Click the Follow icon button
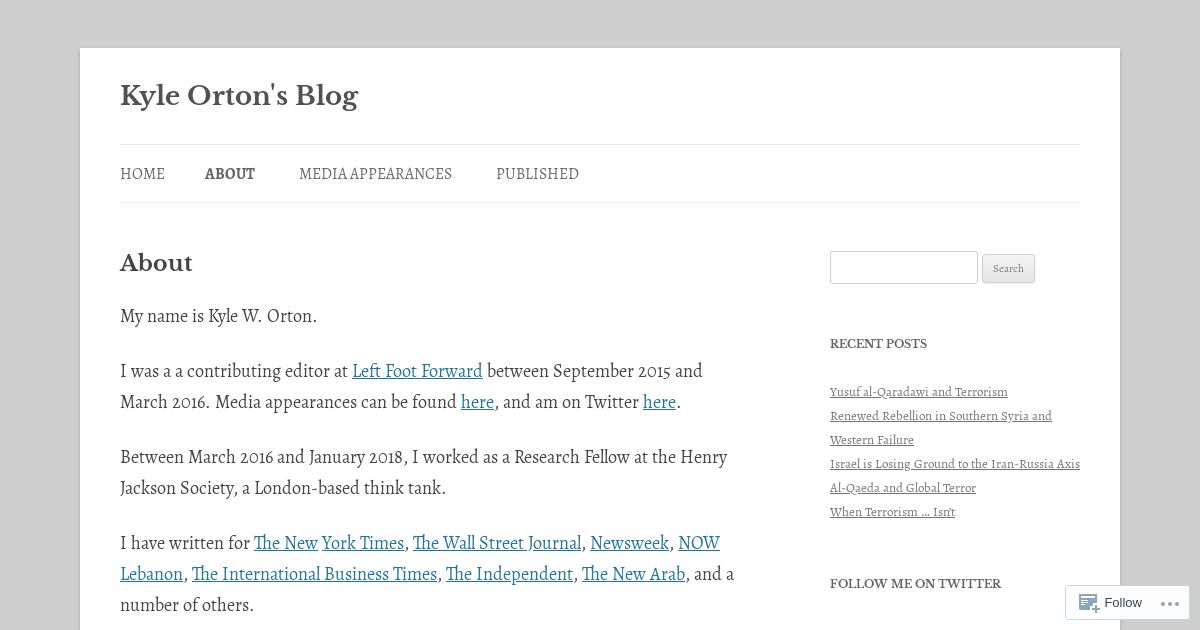 click(x=1109, y=602)
